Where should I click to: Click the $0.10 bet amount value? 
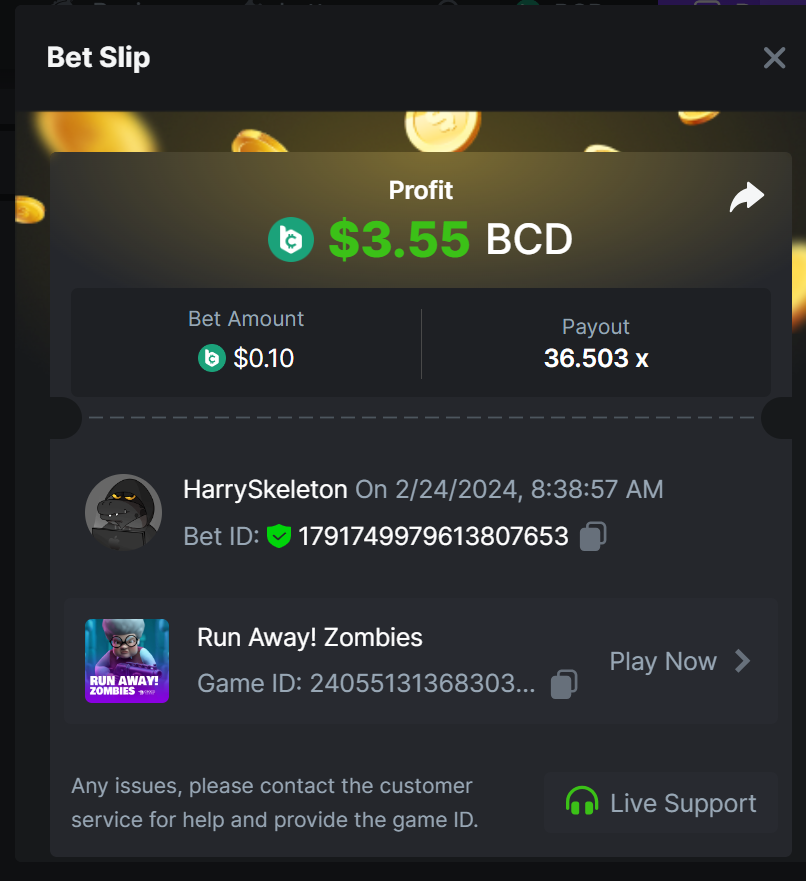pos(263,358)
